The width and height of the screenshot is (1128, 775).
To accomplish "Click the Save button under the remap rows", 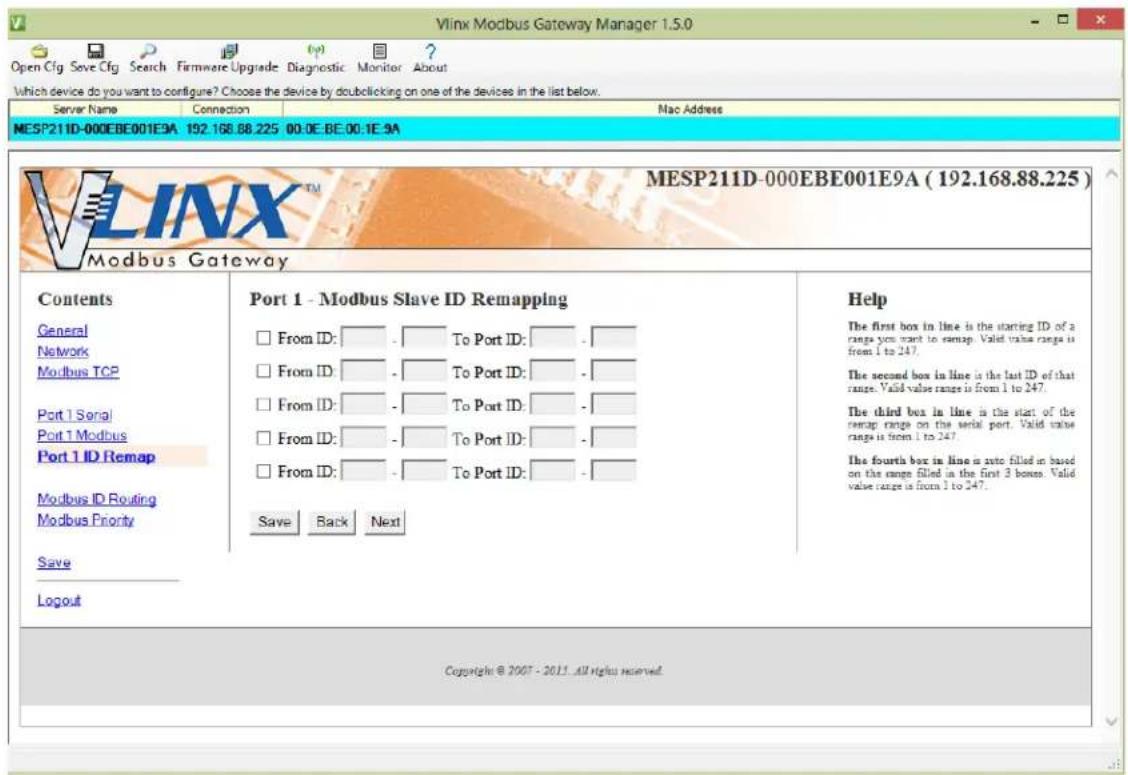I will (274, 522).
